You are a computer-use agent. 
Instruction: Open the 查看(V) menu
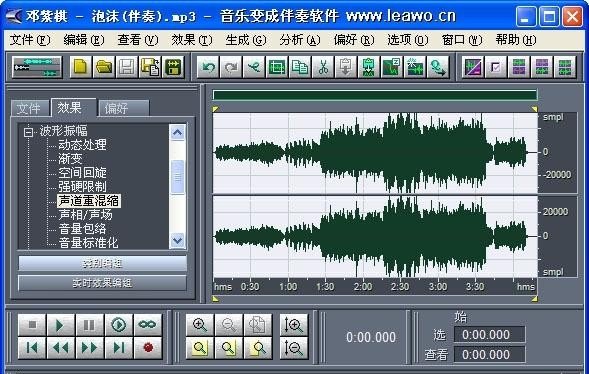tap(138, 39)
